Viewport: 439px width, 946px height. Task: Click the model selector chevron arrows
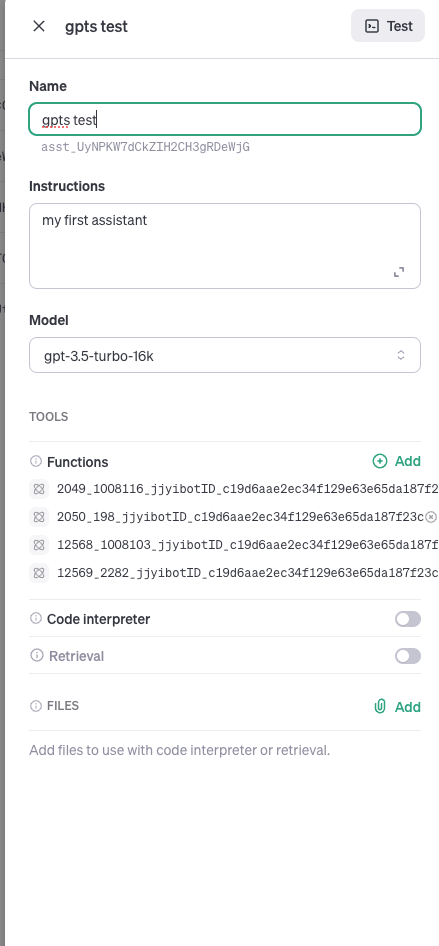point(401,355)
